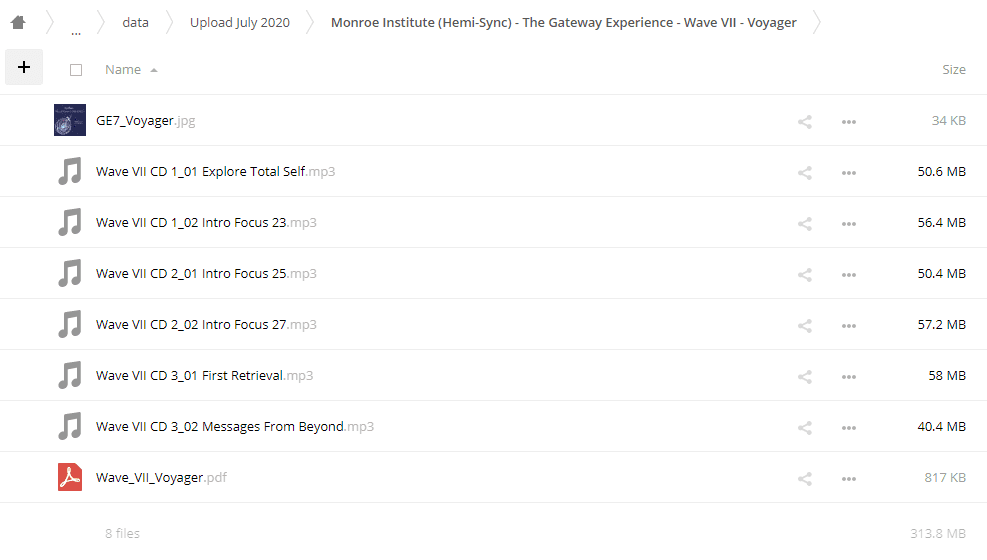Open more actions for Messages From Beyond

coord(849,427)
